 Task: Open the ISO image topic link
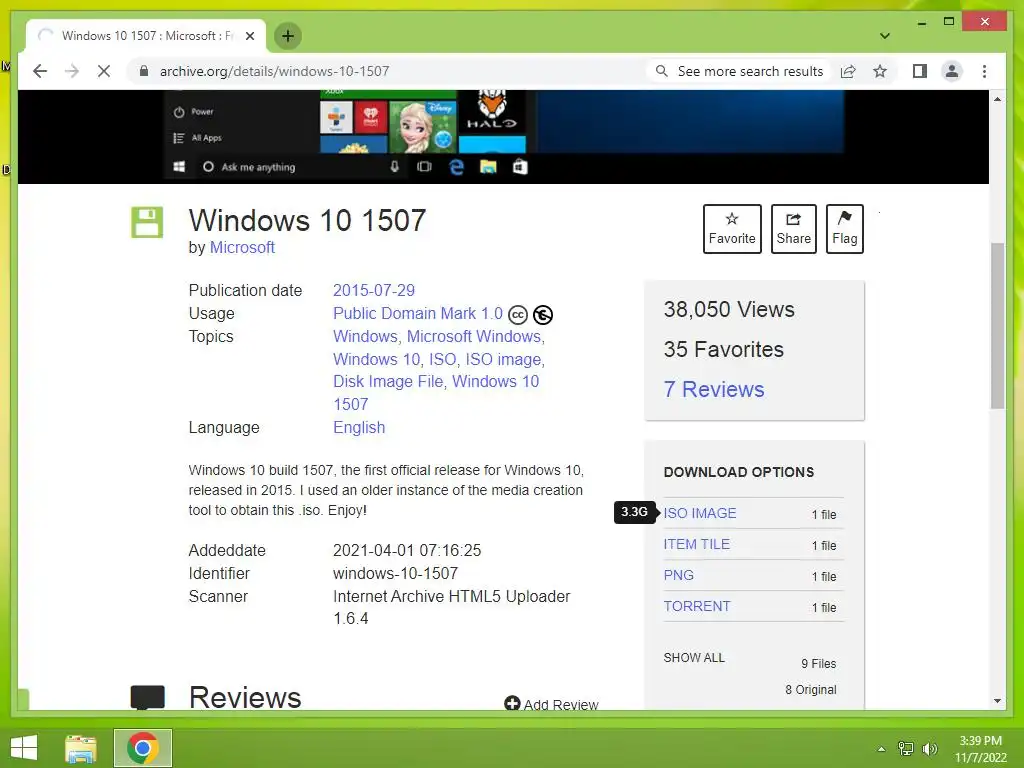click(503, 359)
